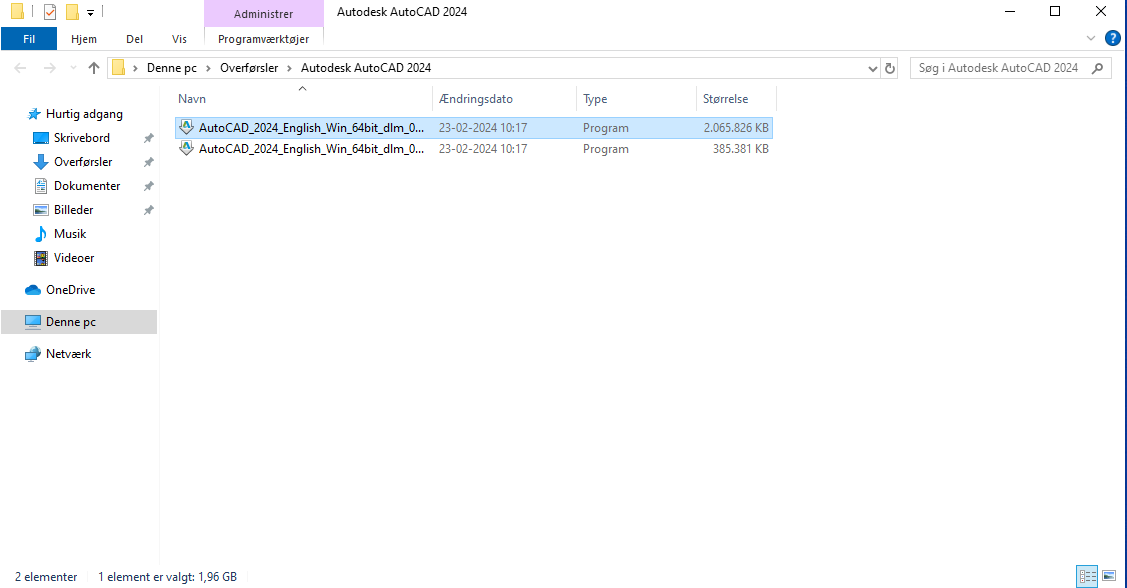Click the Properties icon in quick access toolbar
The width and height of the screenshot is (1127, 588).
(50, 12)
